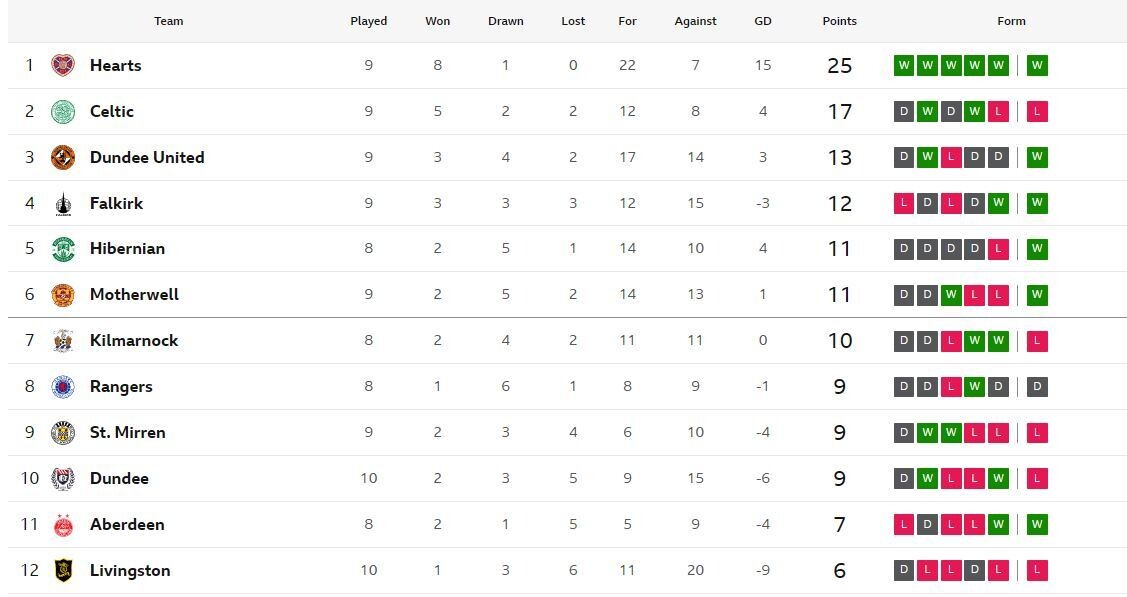Click the Played column header
The image size is (1127, 597).
coord(368,21)
